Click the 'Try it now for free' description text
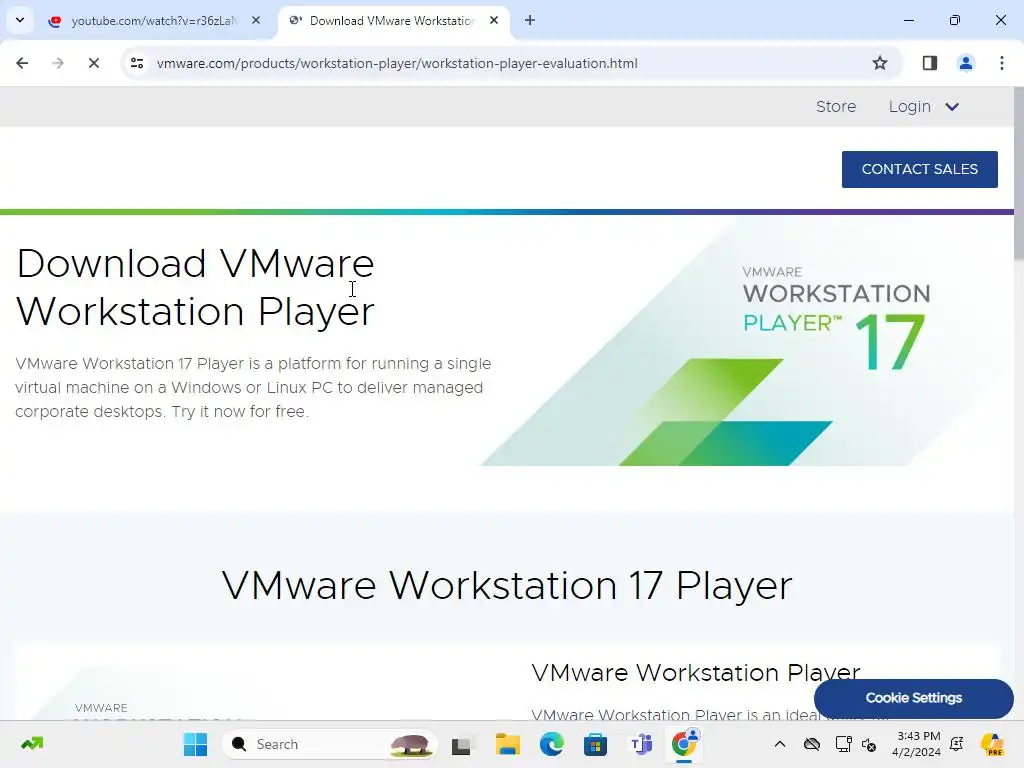The width and height of the screenshot is (1024, 768). [240, 411]
